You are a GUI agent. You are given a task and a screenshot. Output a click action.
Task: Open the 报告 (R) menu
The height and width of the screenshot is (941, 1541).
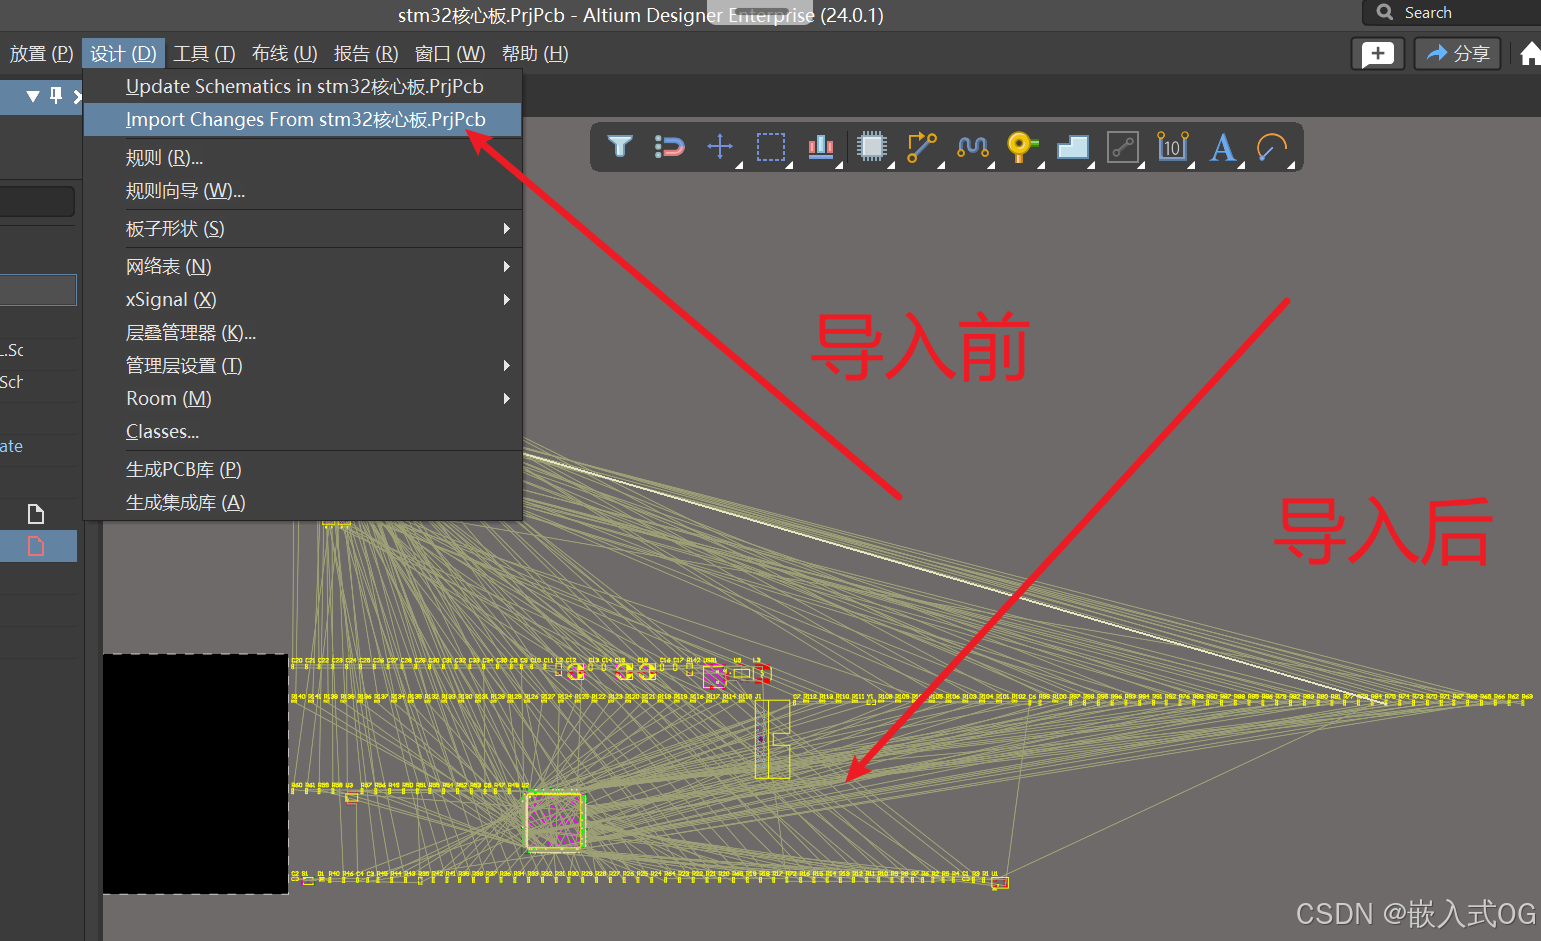tap(366, 53)
